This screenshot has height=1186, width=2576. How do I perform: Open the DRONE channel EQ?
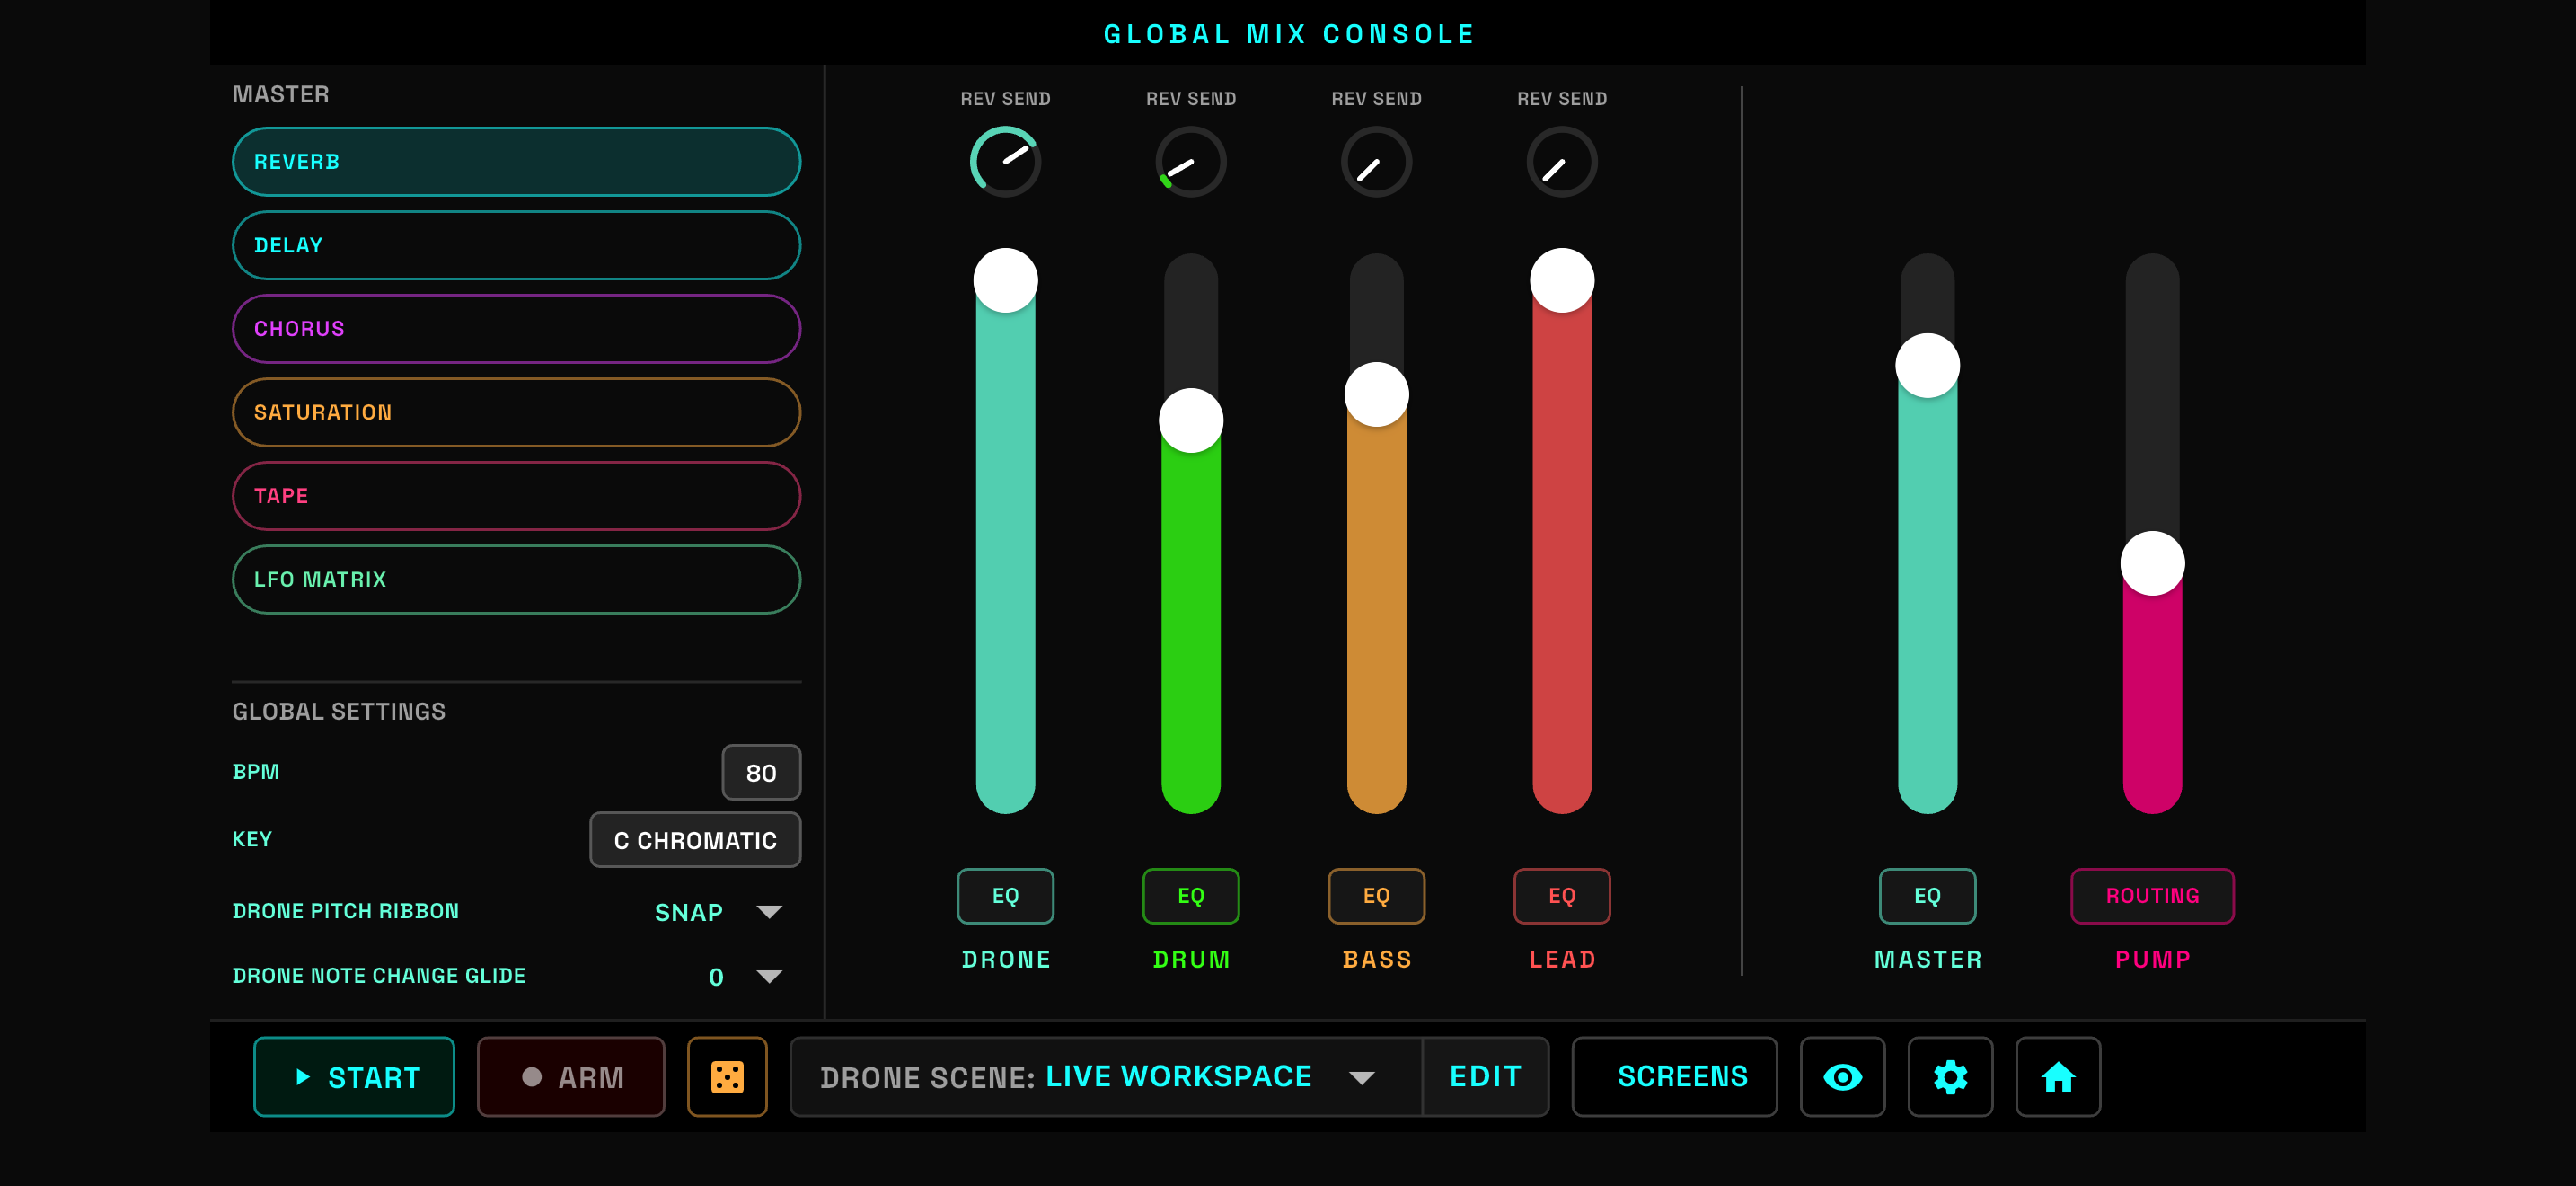[x=1005, y=896]
